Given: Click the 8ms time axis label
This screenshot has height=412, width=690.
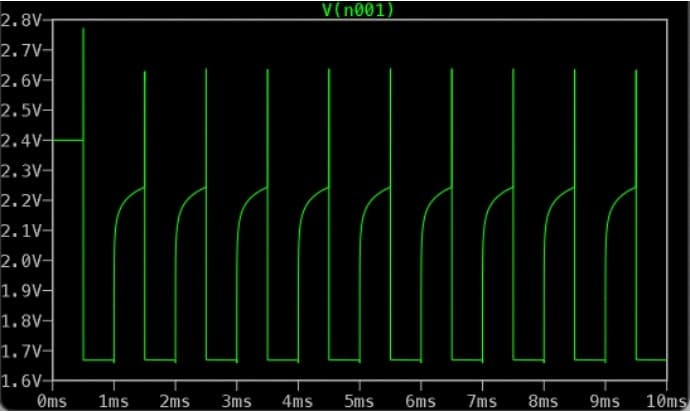Looking at the screenshot, I should (543, 399).
